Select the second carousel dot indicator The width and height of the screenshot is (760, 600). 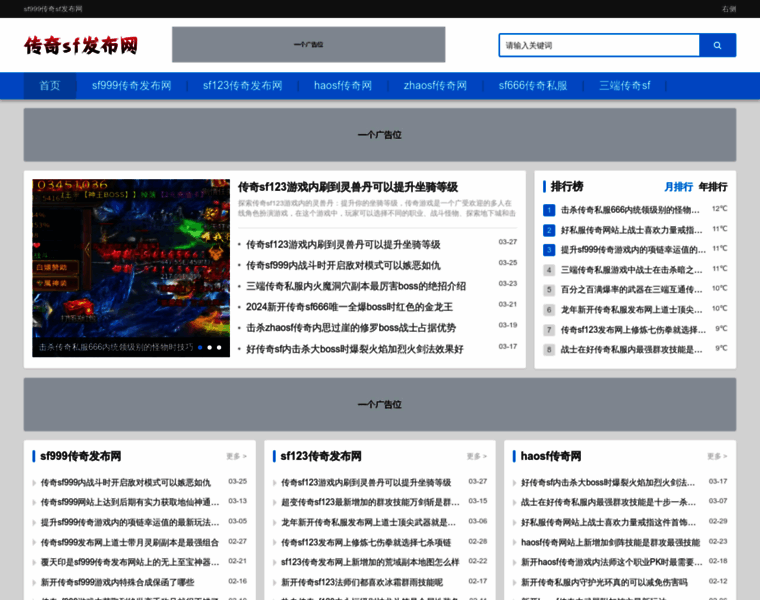(x=209, y=347)
